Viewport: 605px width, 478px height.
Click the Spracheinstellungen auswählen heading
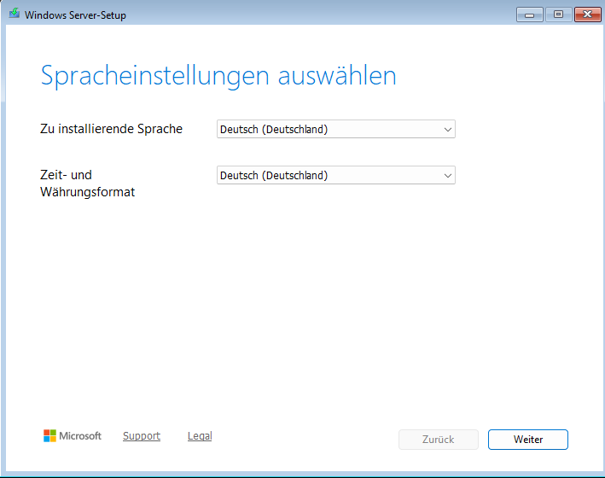(x=218, y=76)
